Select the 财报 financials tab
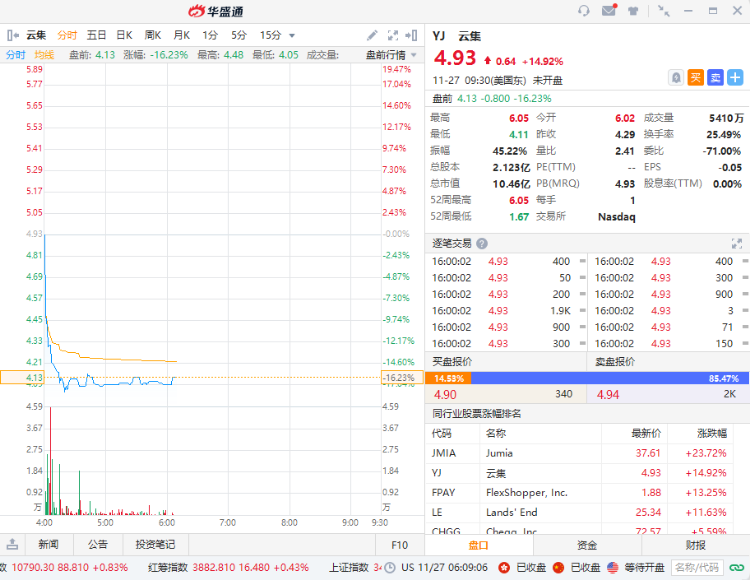The width and height of the screenshot is (750, 580). [x=695, y=545]
